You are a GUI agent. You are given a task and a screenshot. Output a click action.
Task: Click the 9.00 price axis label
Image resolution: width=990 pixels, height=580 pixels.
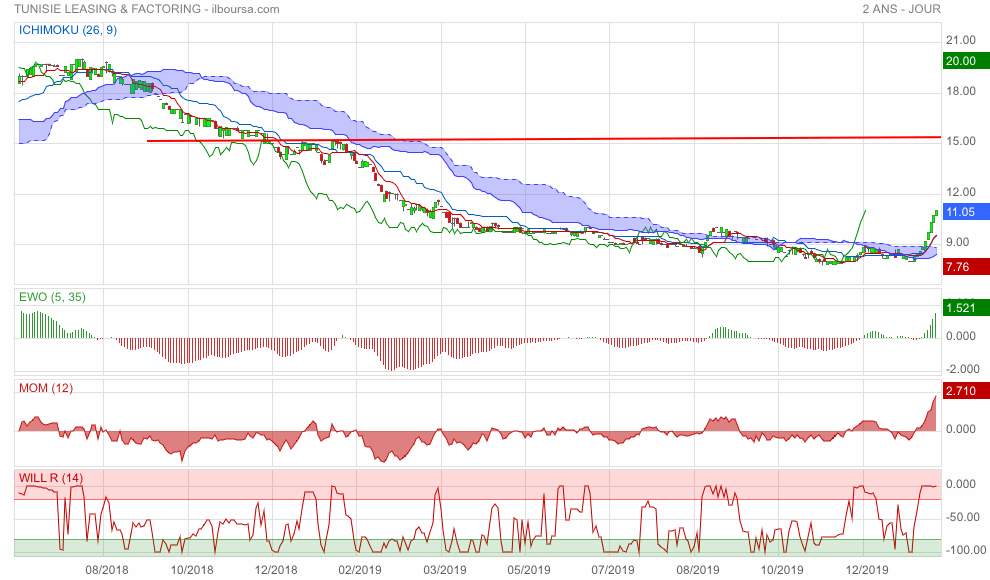[x=957, y=242]
